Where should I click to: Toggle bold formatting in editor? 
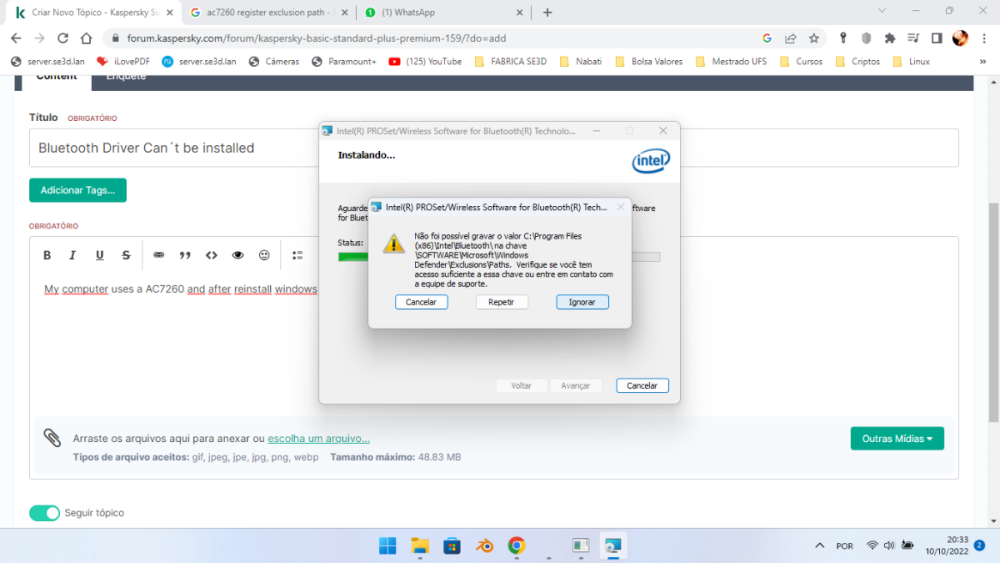pyautogui.click(x=47, y=255)
